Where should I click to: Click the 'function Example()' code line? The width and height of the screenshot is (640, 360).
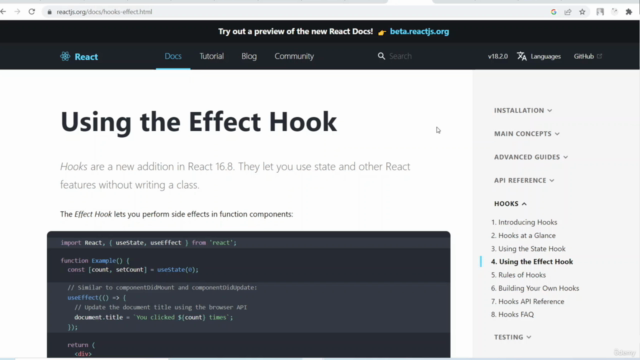click(95, 260)
